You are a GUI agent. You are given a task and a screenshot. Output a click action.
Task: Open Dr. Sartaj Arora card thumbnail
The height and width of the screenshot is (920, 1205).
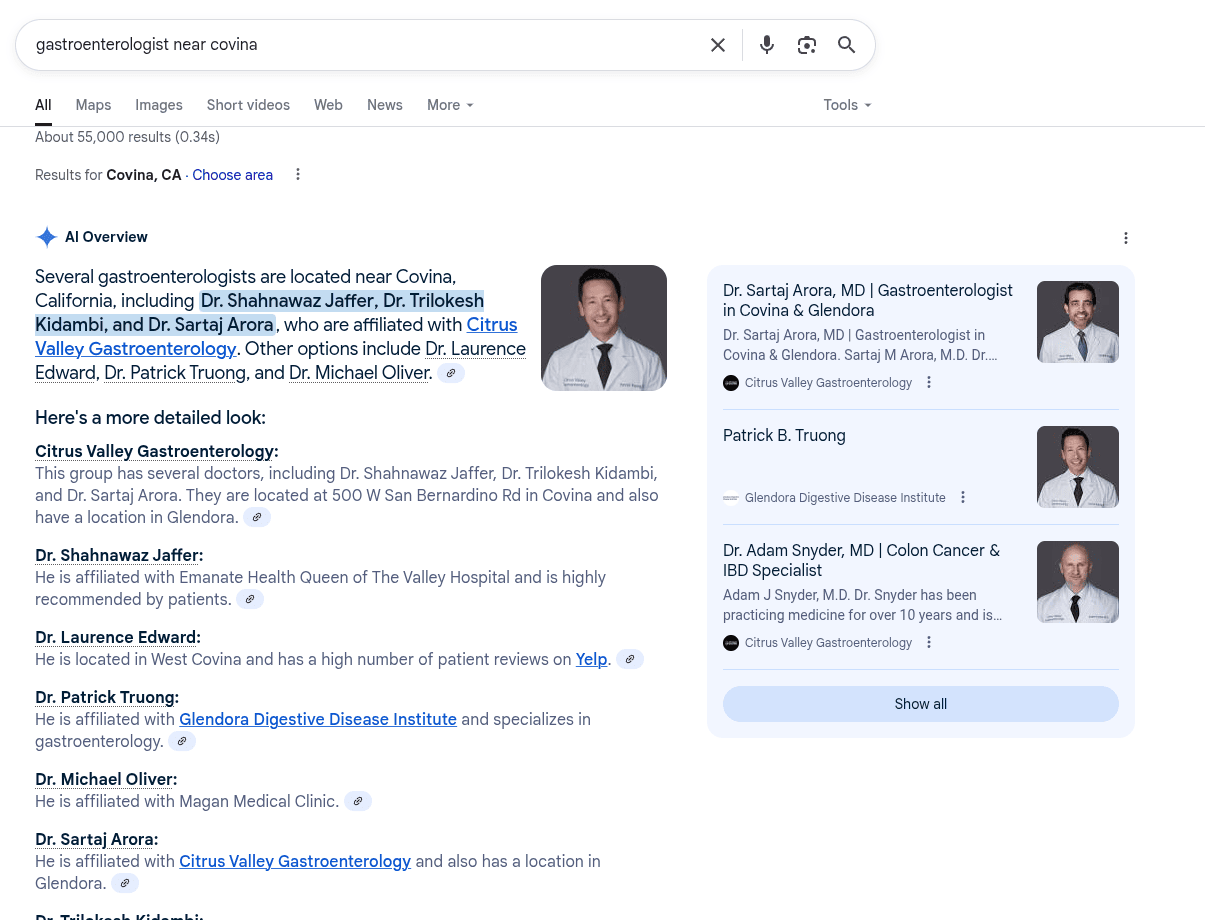(1078, 322)
